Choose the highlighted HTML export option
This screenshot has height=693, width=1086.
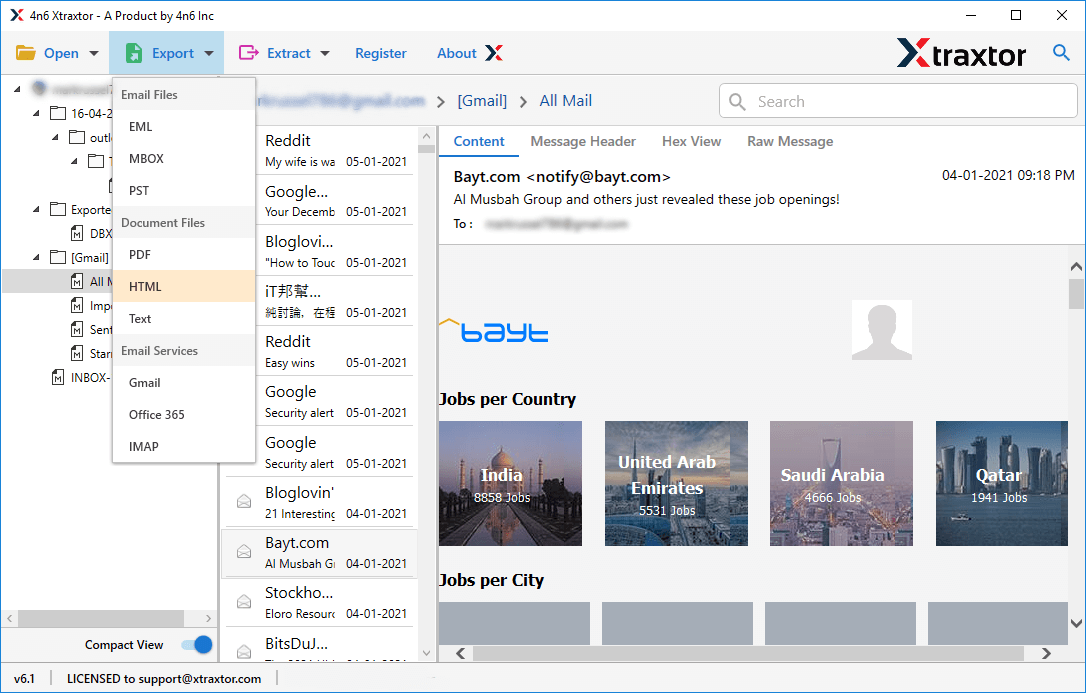(184, 287)
